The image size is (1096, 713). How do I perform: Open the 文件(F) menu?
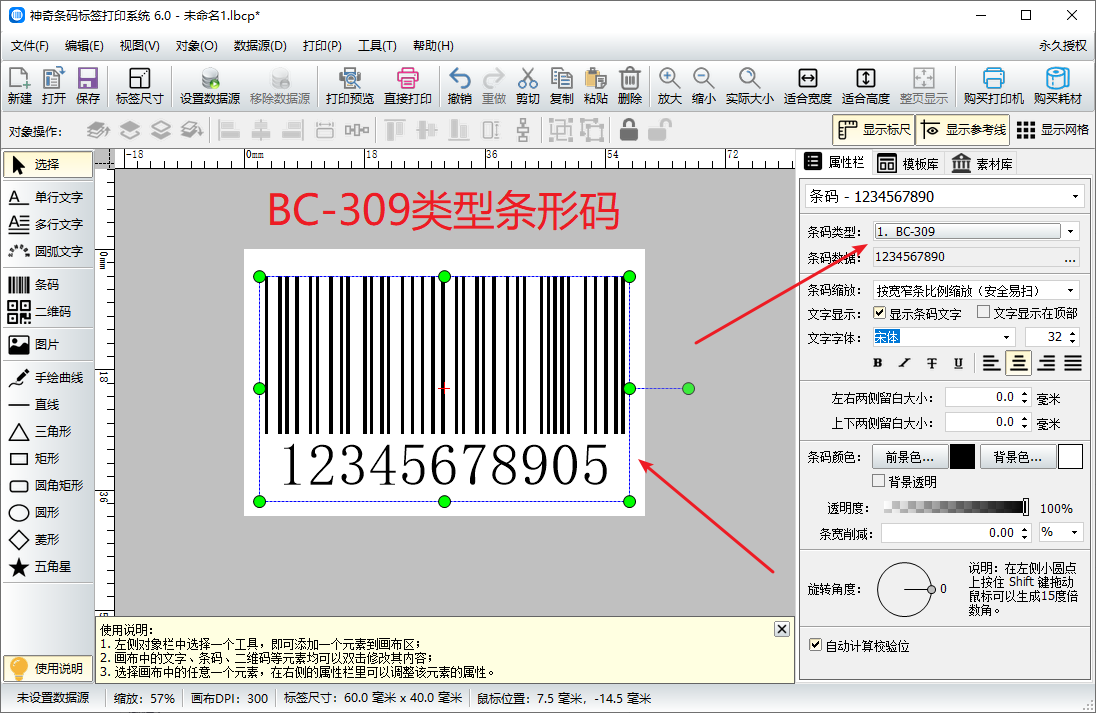click(x=29, y=45)
